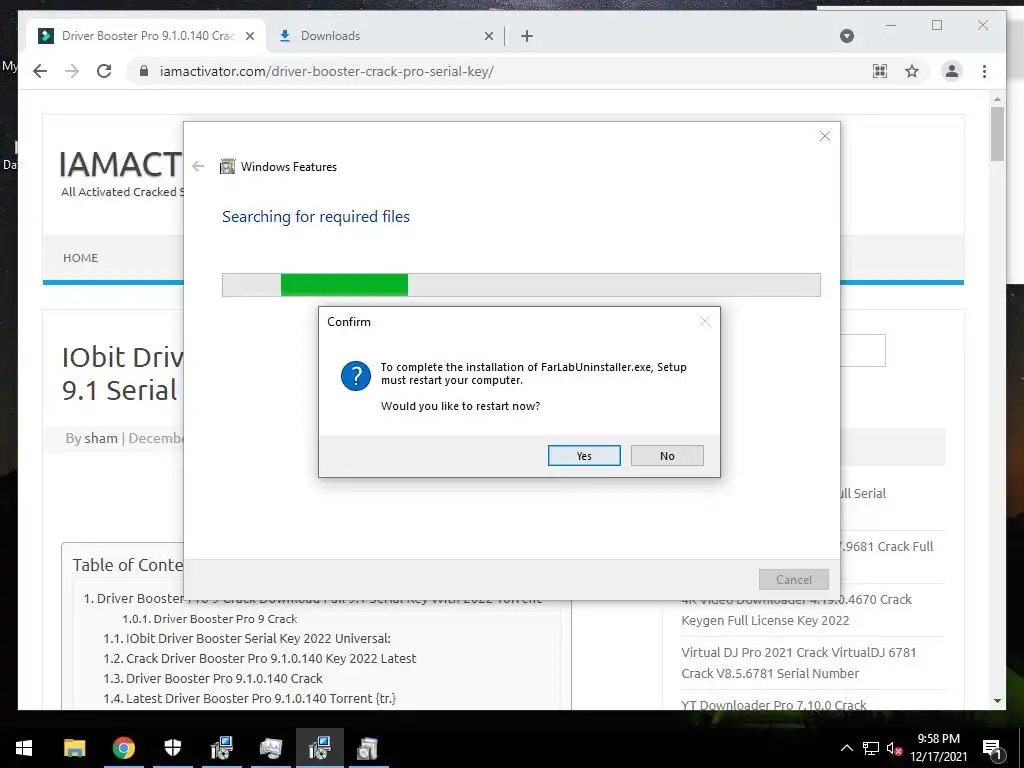Click the QR code icon in address bar

880,71
